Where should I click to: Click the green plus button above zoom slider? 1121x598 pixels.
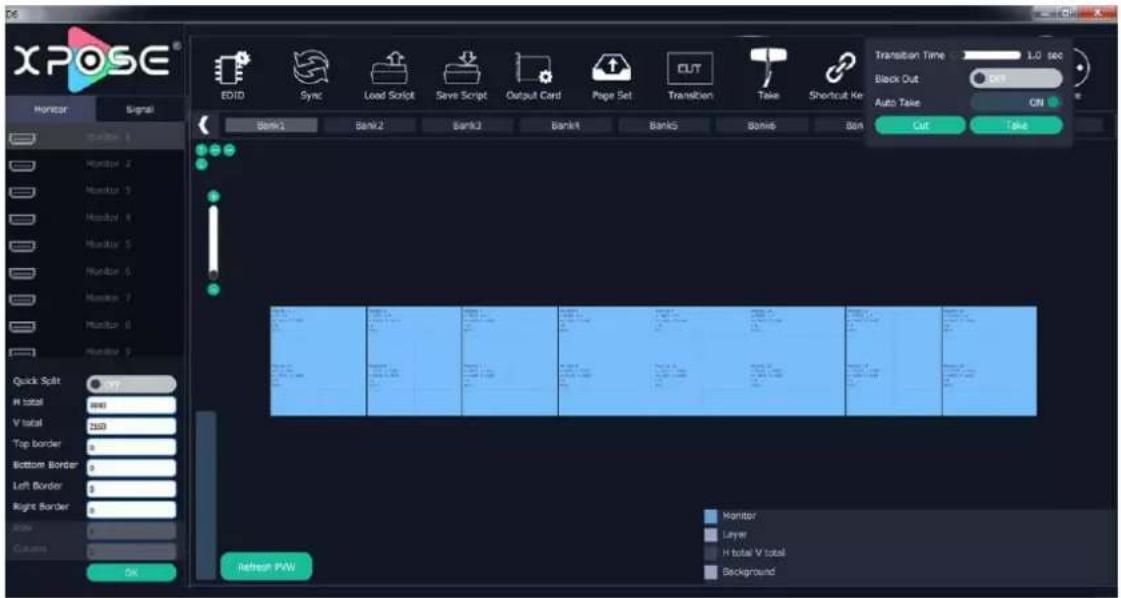pyautogui.click(x=213, y=197)
